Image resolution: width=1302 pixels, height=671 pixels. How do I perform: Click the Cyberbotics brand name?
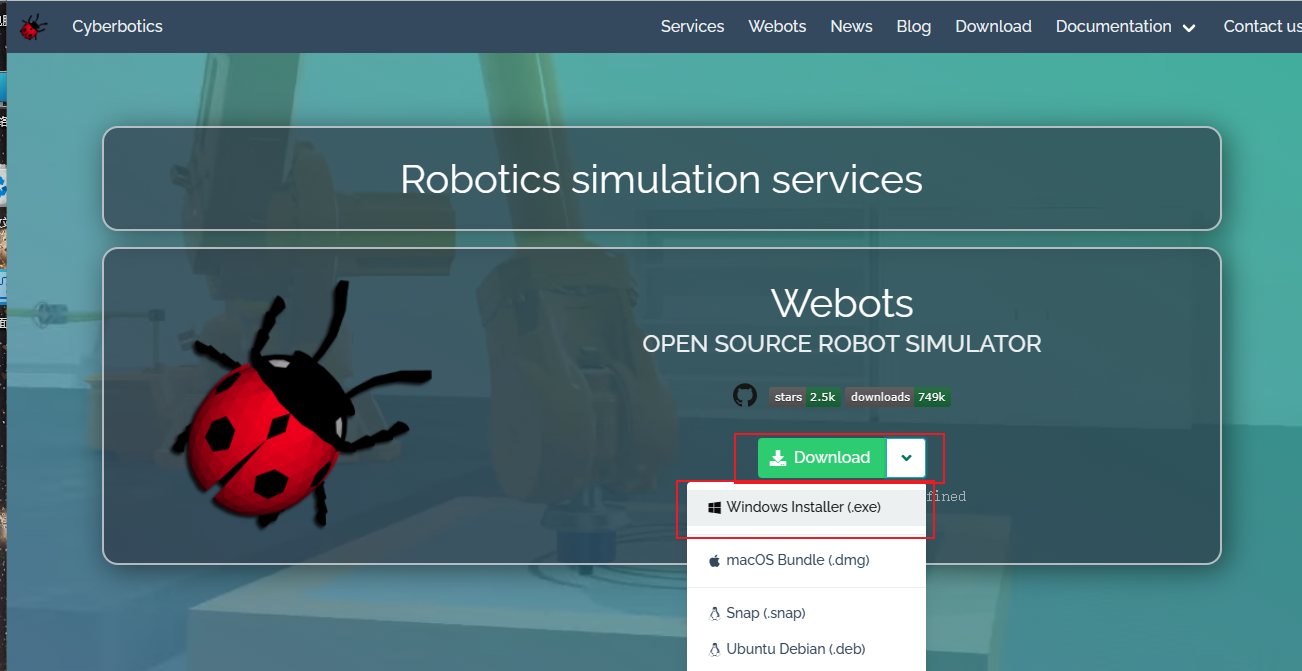117,27
